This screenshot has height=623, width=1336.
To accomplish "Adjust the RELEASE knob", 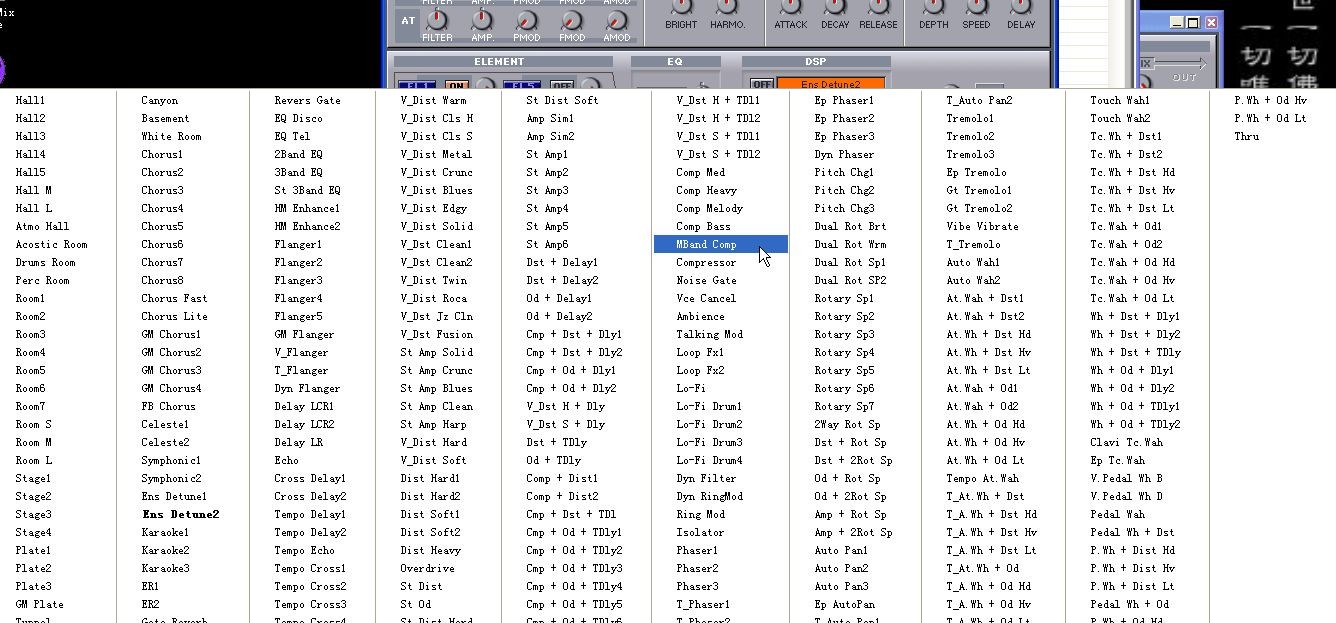I will (878, 6).
